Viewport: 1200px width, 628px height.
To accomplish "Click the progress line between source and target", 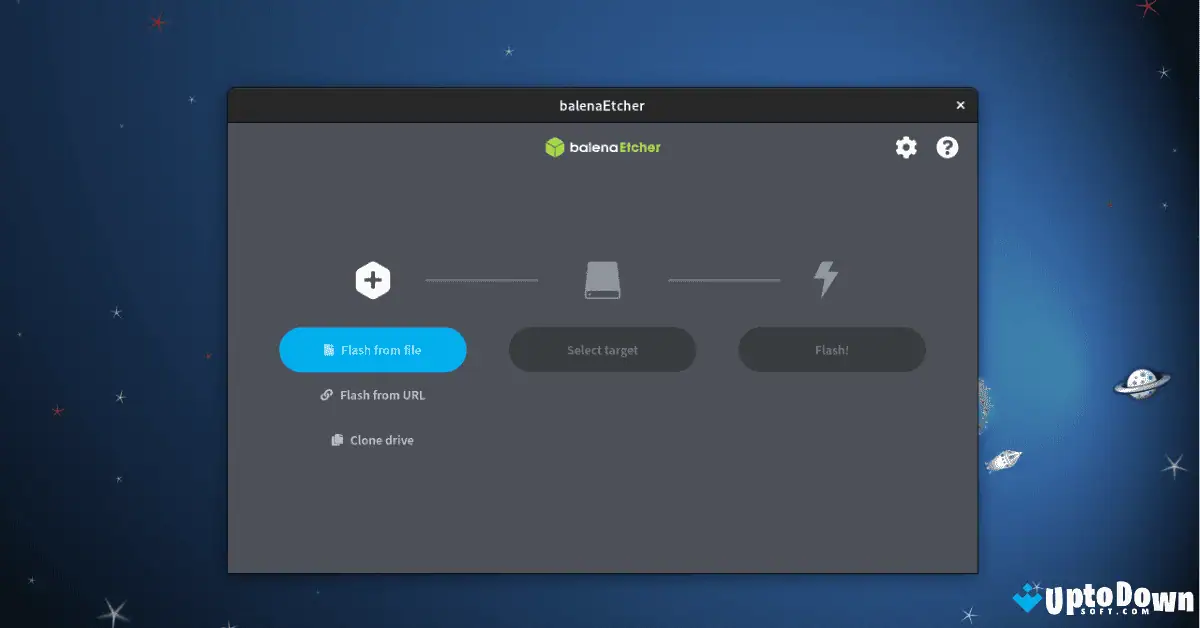I will click(x=482, y=280).
